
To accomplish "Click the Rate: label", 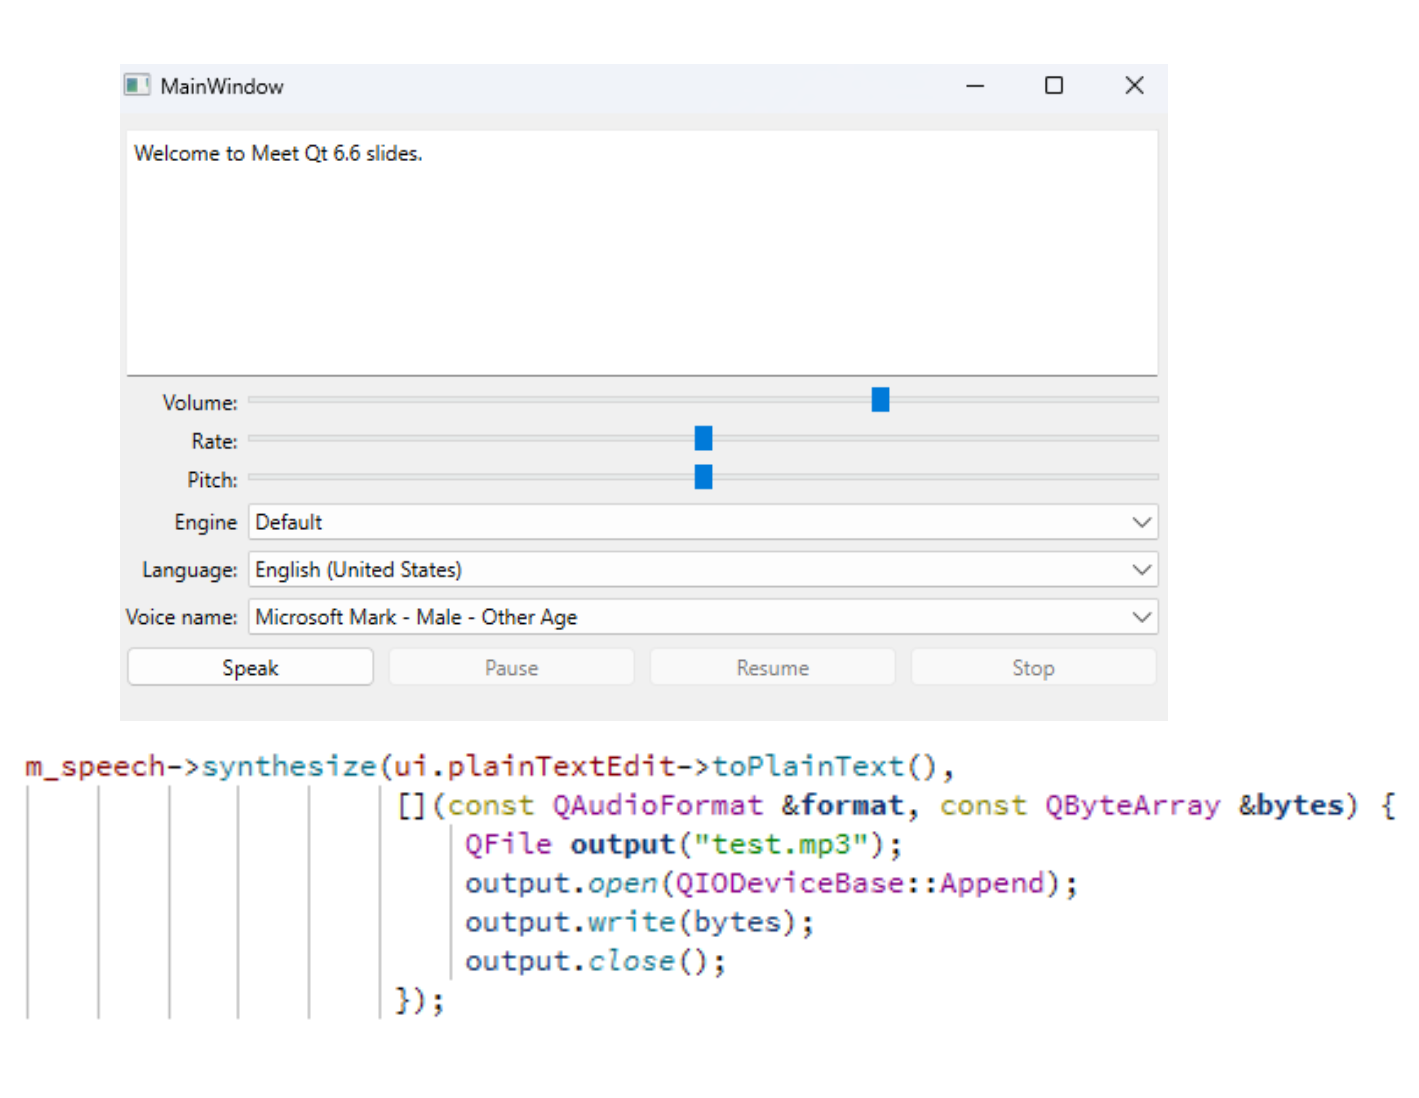I will (x=214, y=441).
